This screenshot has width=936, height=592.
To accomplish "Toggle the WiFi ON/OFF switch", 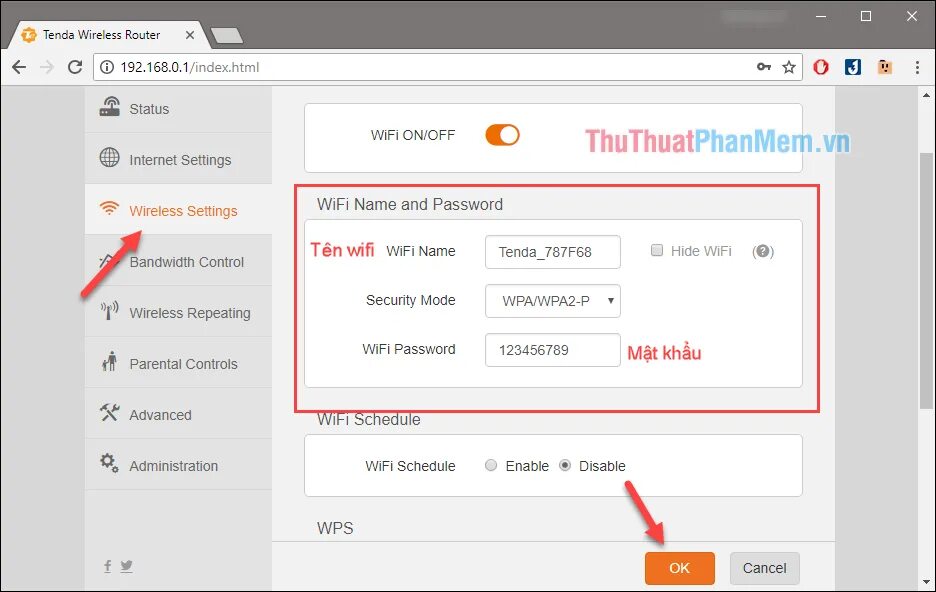I will (x=502, y=135).
